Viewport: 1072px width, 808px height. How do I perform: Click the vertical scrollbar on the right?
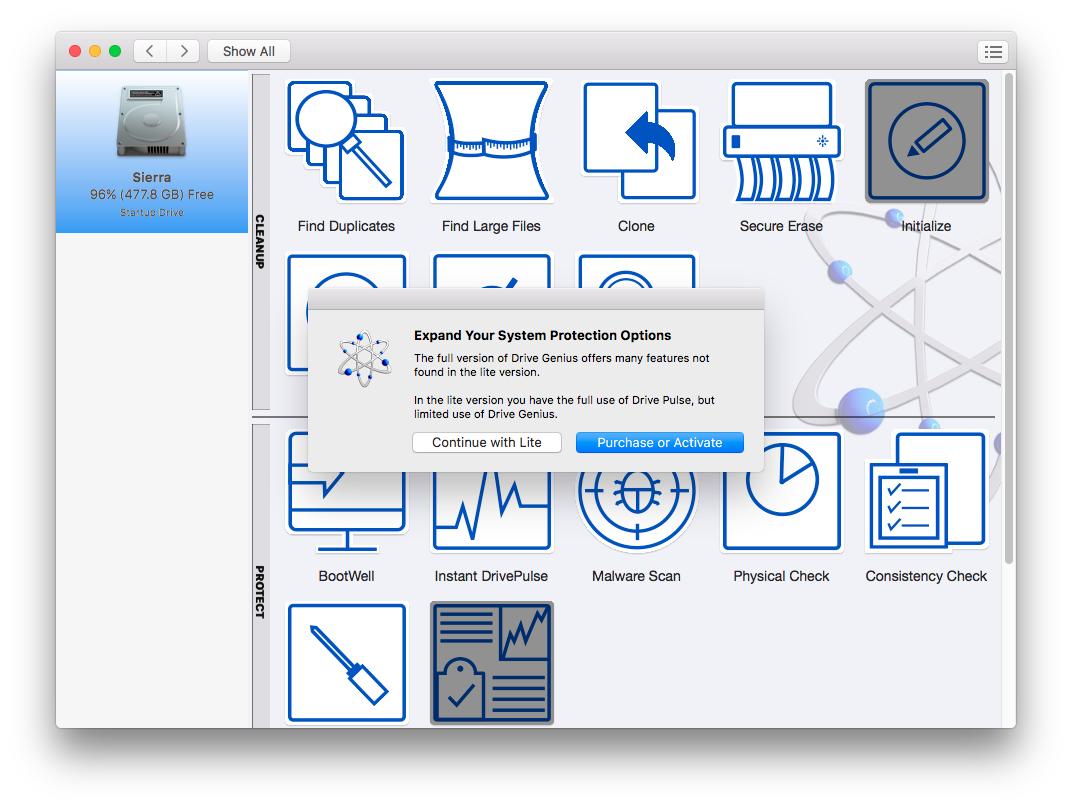(1009, 300)
